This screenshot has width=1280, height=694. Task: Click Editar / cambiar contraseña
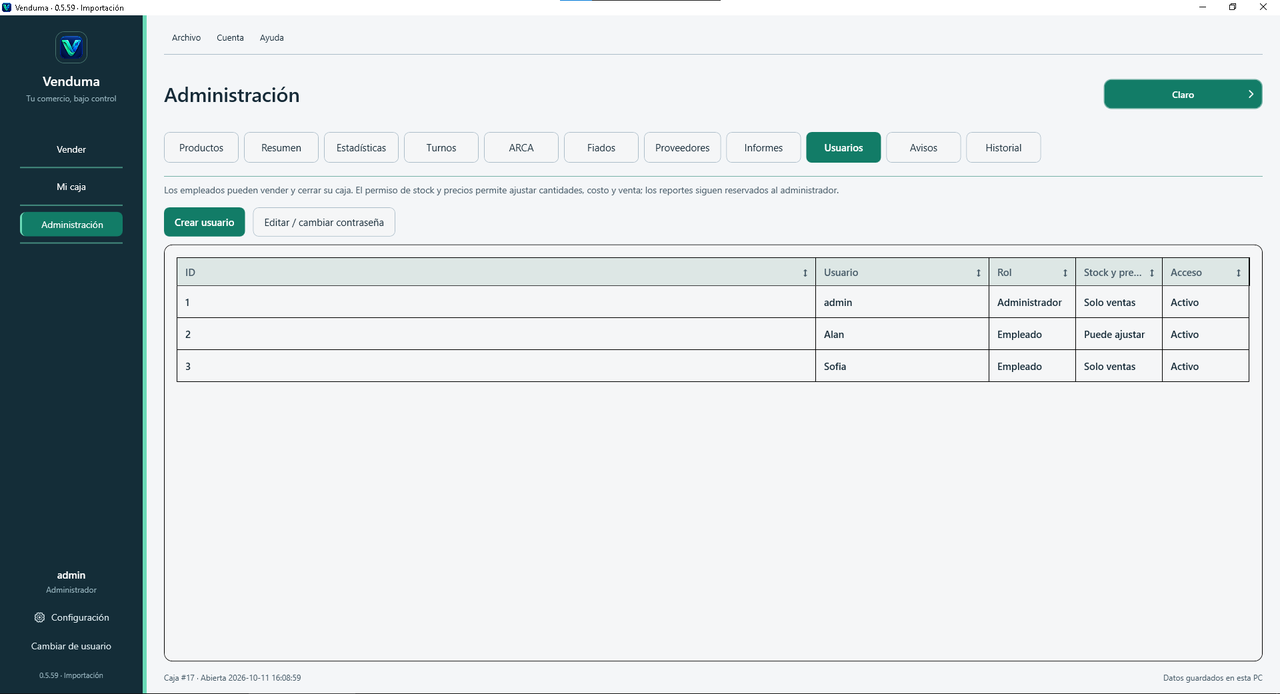(x=324, y=222)
